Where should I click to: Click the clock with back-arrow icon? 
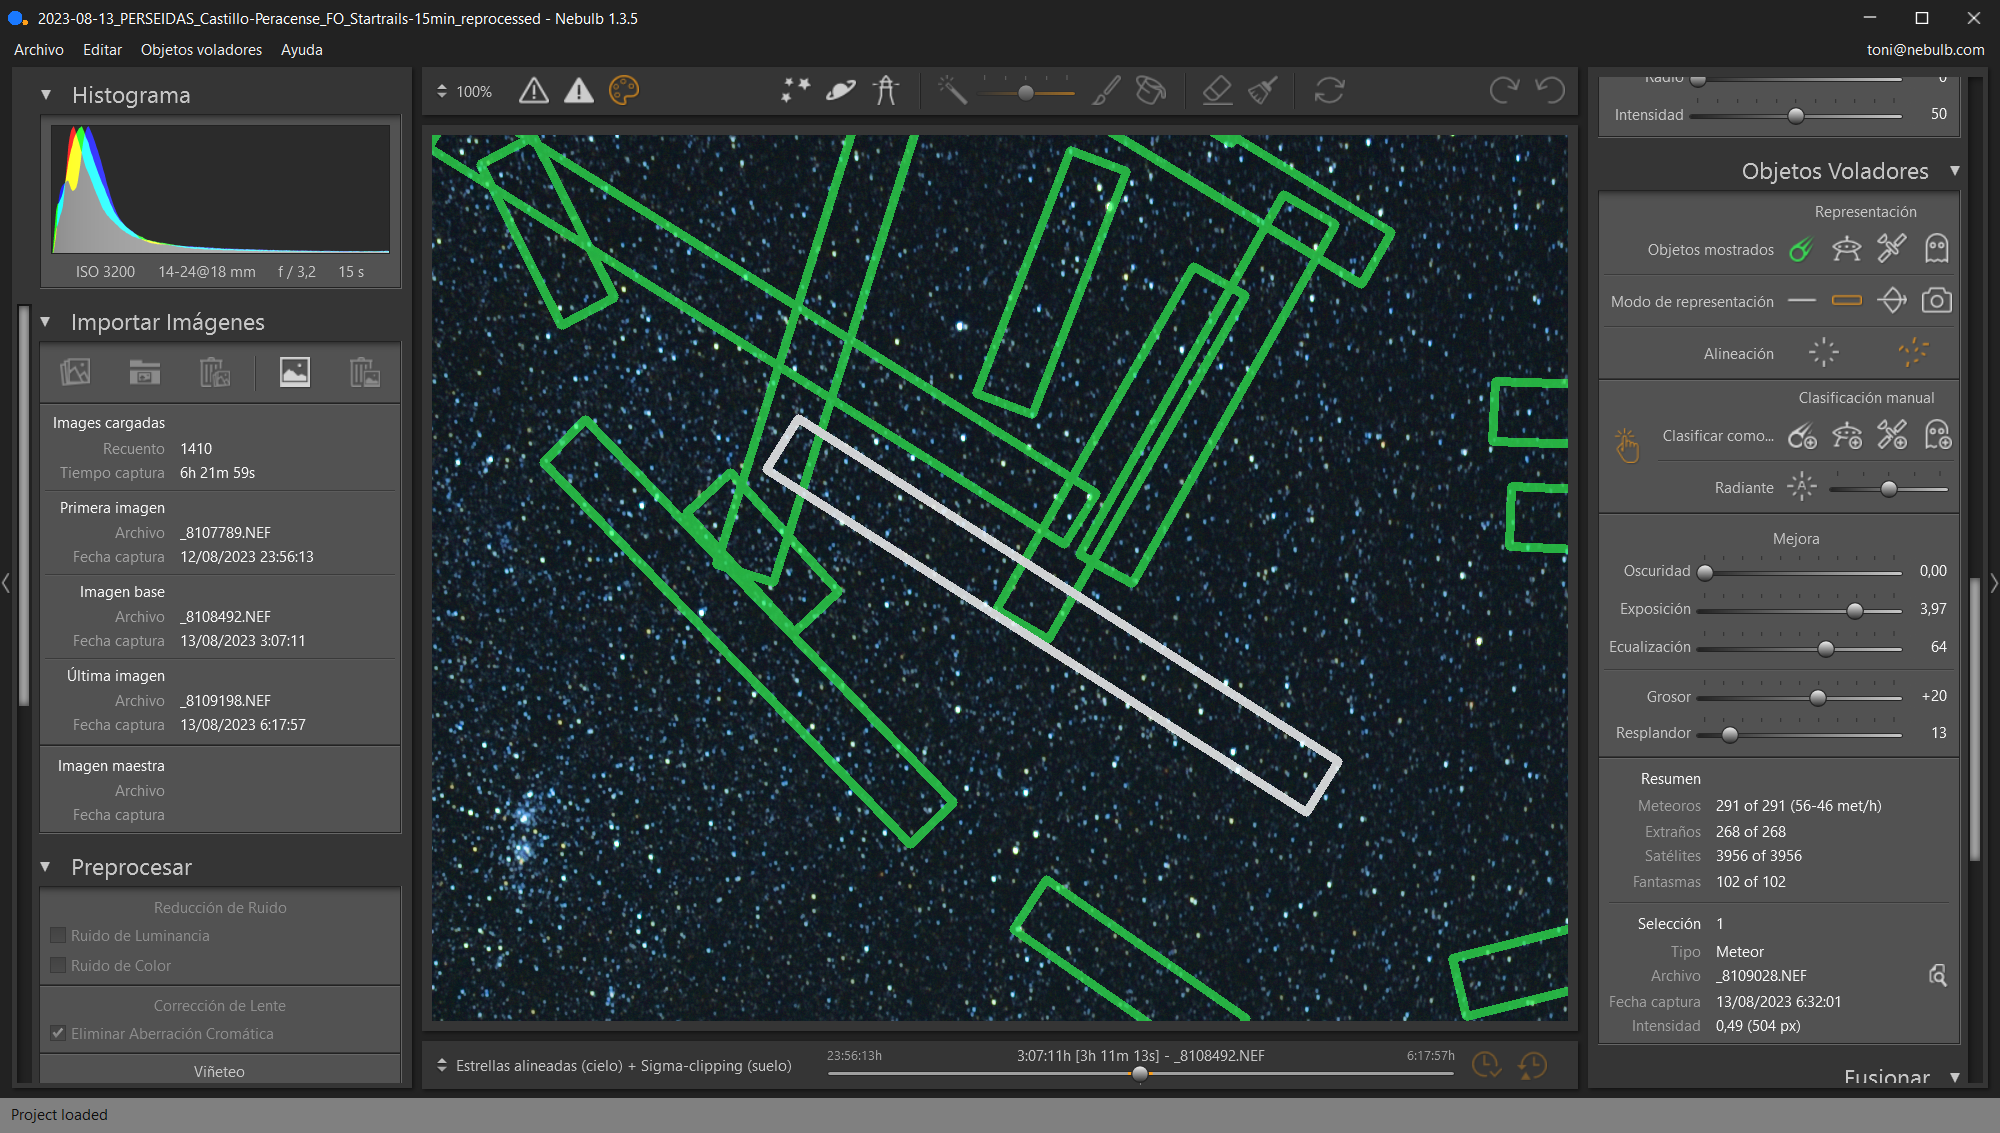[1532, 1065]
